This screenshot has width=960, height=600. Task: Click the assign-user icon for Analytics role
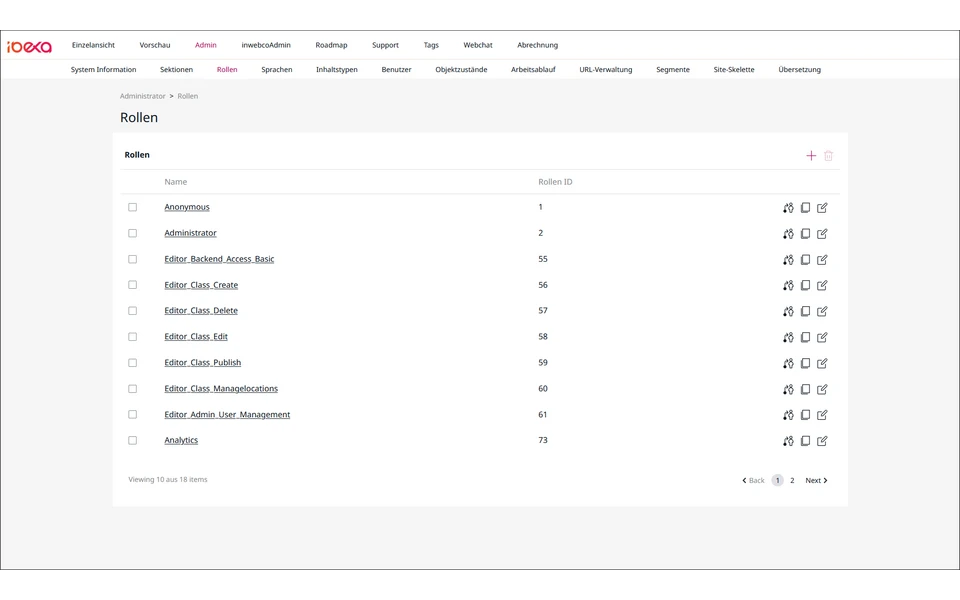pyautogui.click(x=788, y=441)
